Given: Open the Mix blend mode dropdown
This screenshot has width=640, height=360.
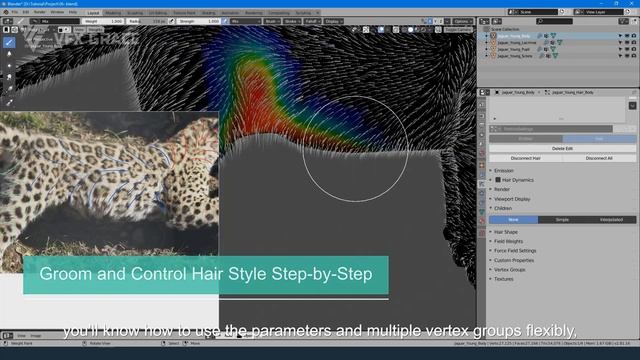Looking at the screenshot, I should [245, 21].
